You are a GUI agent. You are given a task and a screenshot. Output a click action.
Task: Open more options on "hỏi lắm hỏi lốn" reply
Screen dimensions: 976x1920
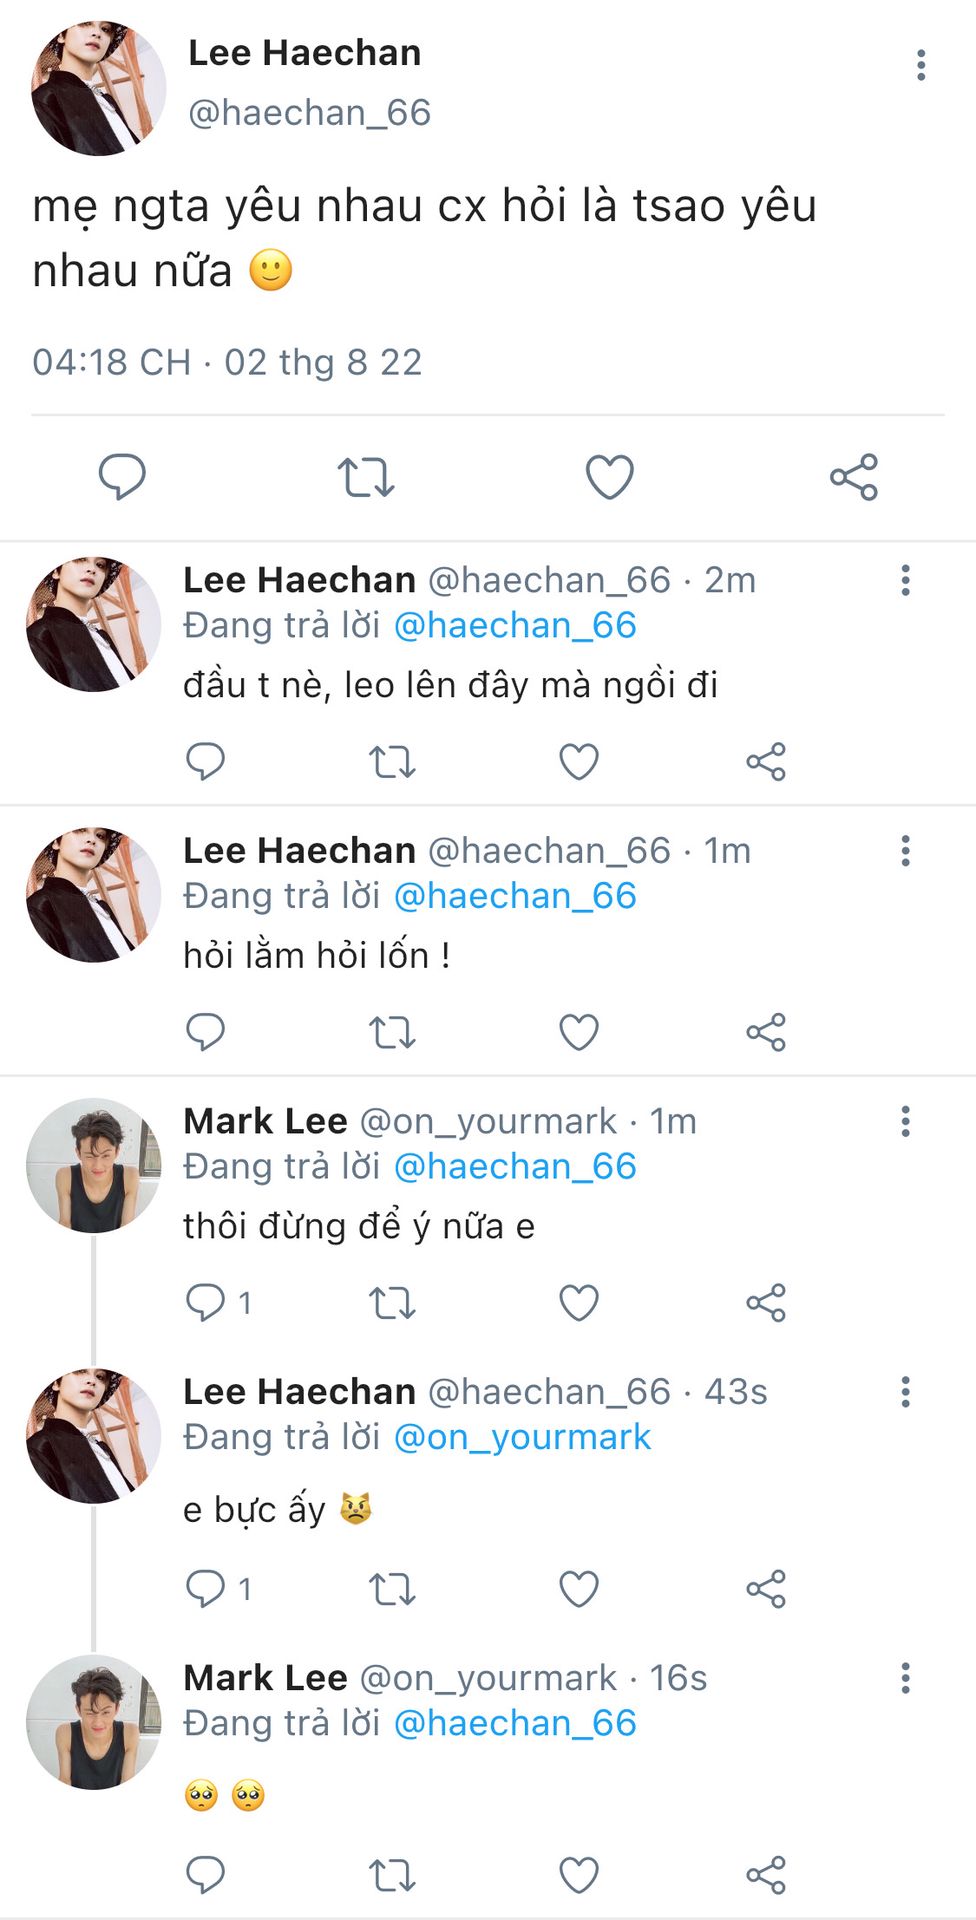click(x=906, y=851)
